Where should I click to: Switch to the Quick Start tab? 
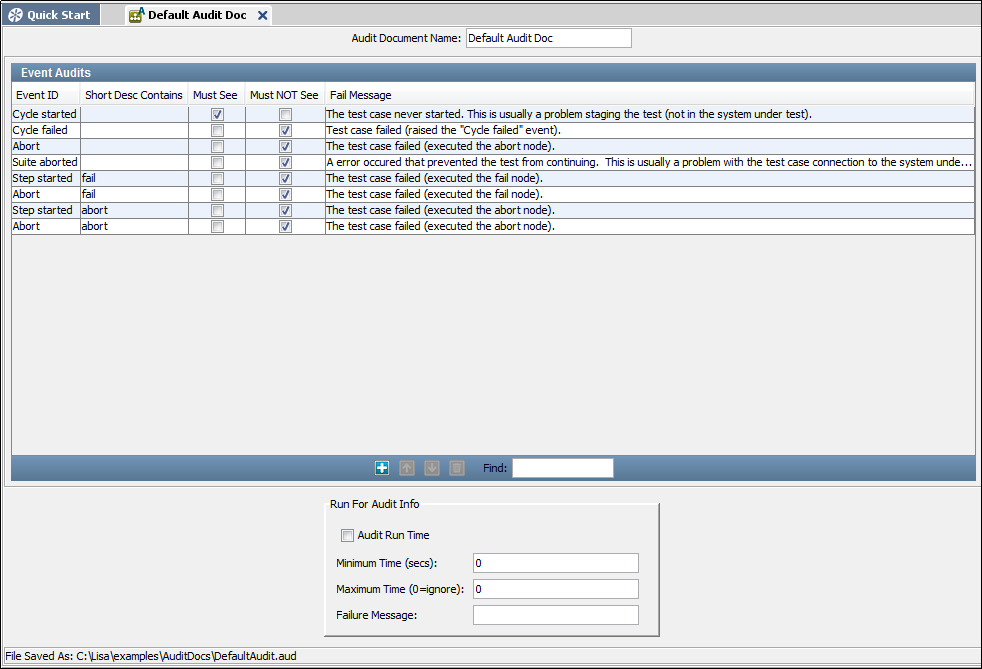tap(51, 15)
